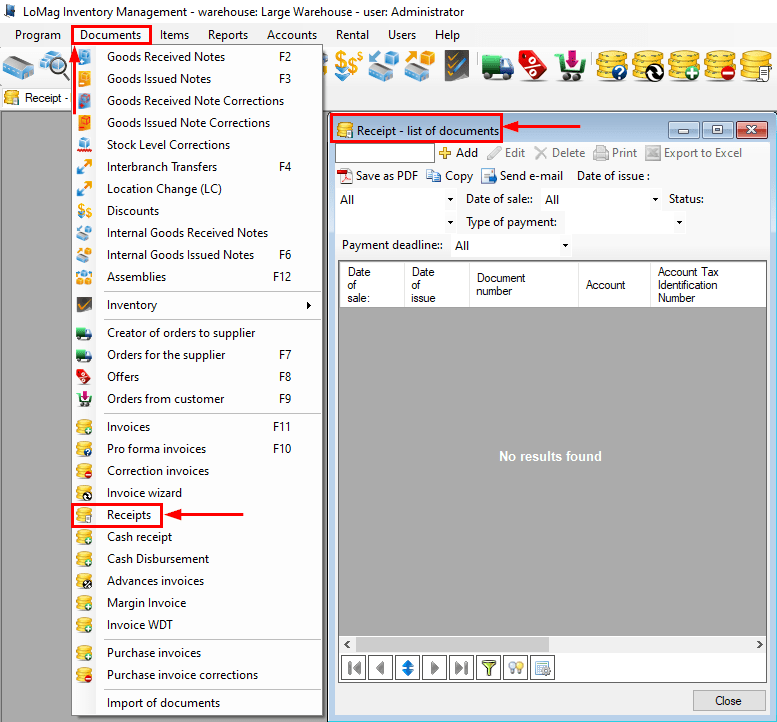Click the Close button at bottom
Viewport: 777px width, 722px height.
point(728,701)
